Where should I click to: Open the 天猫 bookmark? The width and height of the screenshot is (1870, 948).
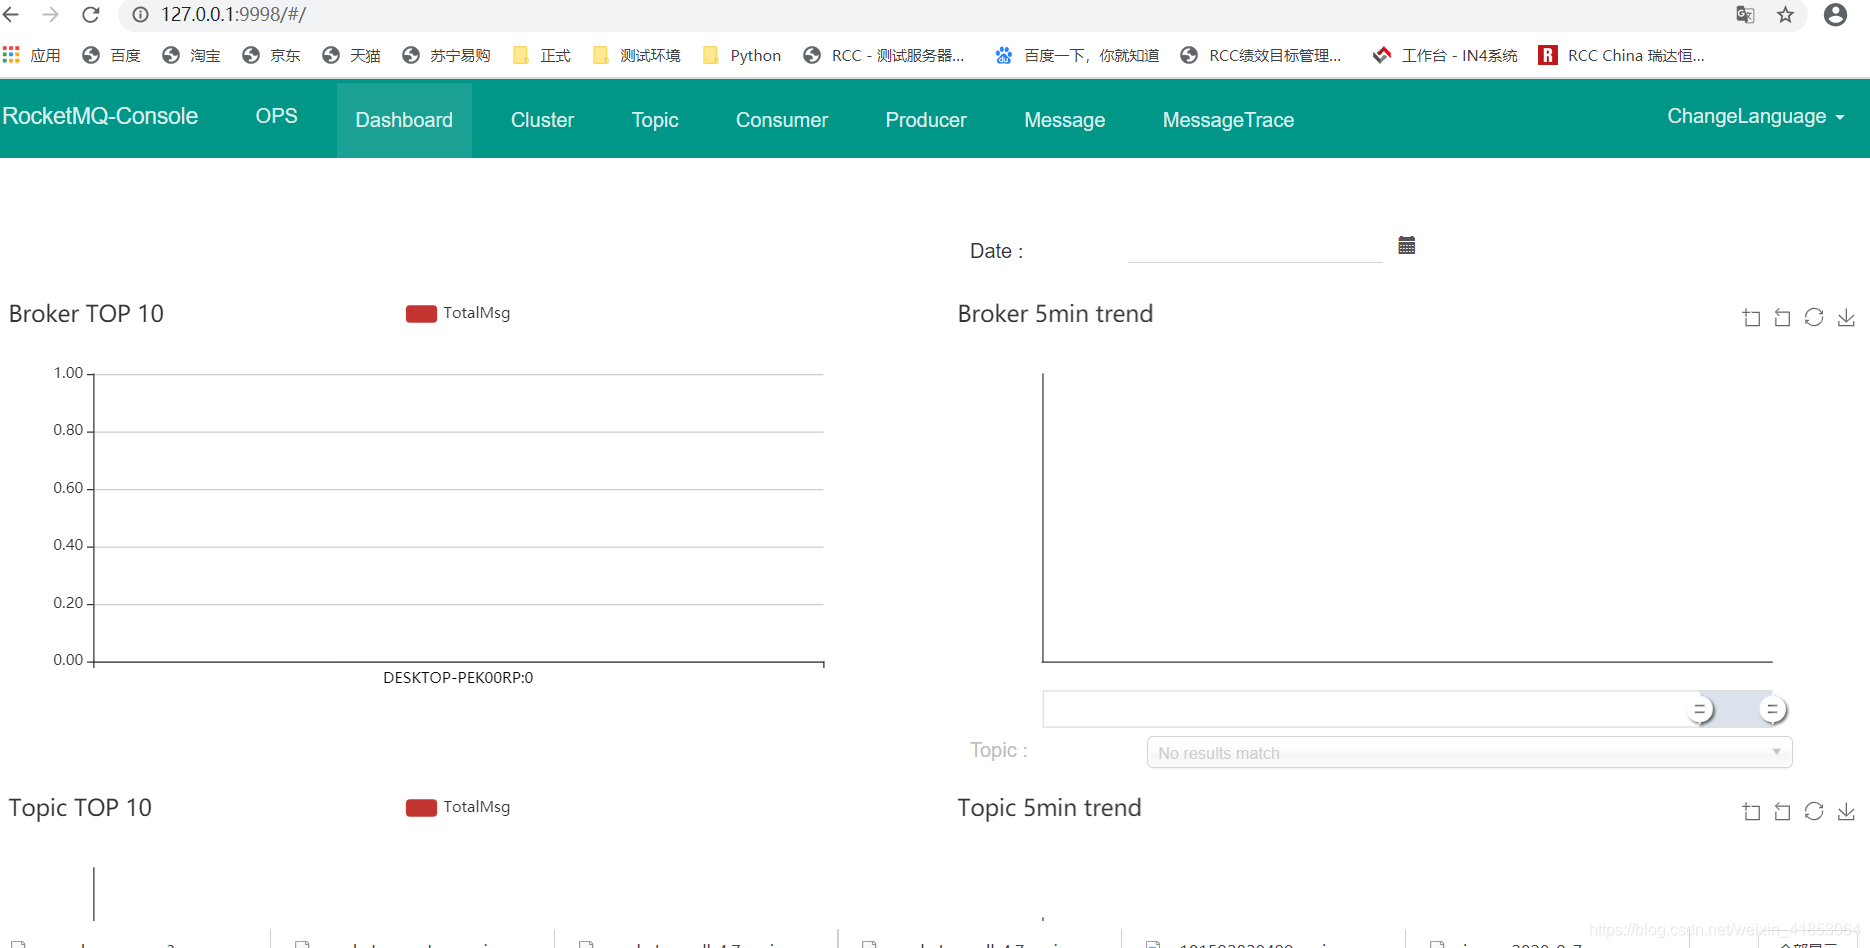[x=351, y=55]
